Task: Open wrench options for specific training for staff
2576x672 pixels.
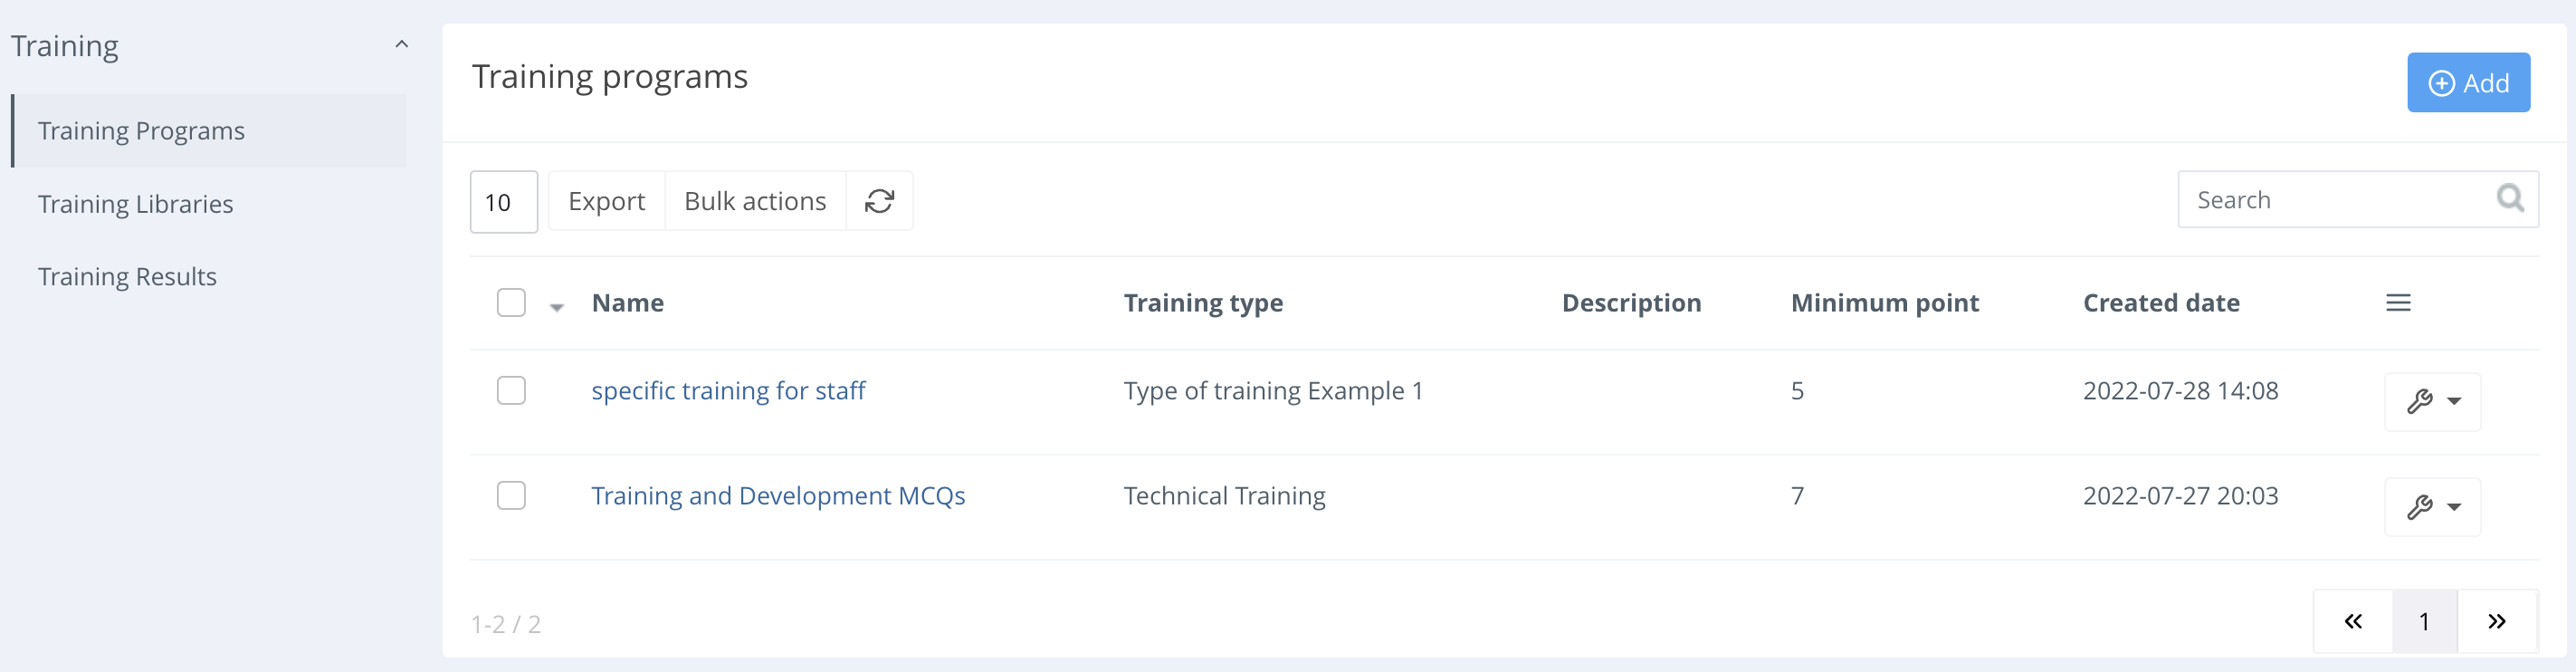Action: tap(2431, 402)
